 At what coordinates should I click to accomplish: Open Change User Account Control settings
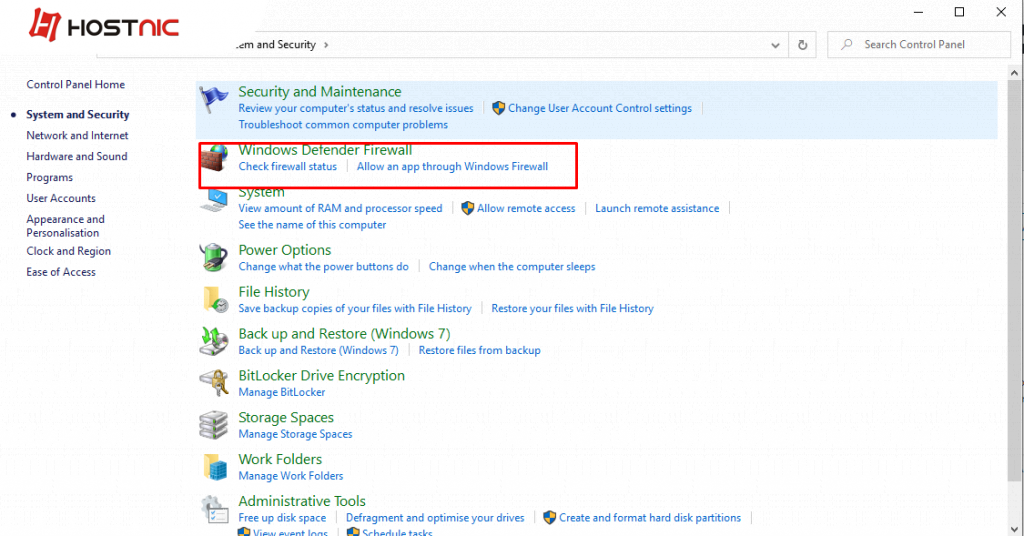[x=600, y=108]
